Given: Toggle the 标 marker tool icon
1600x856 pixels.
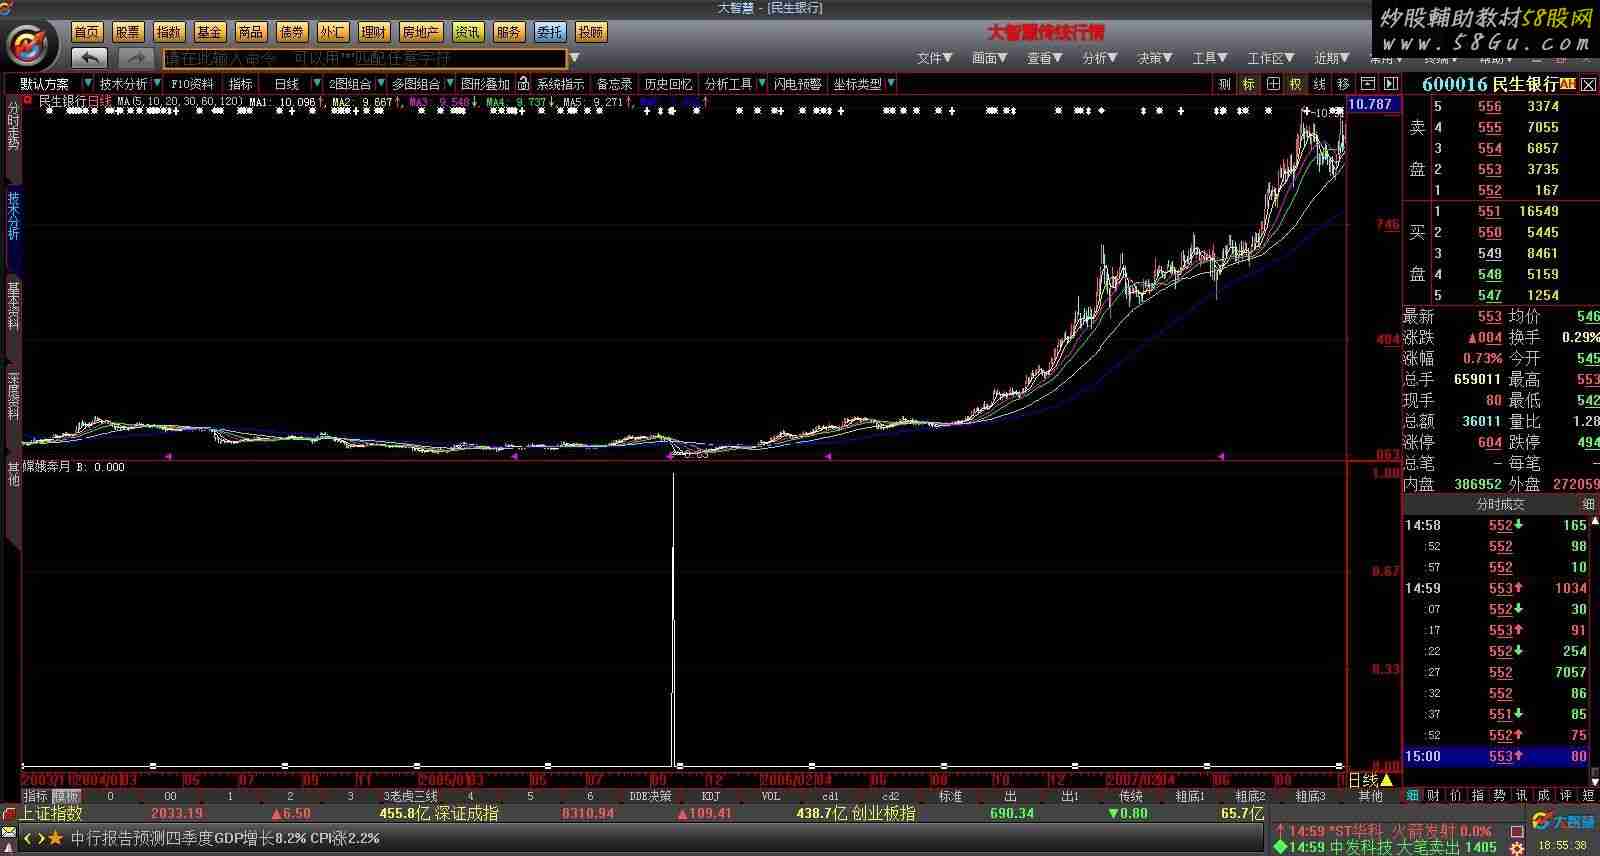Looking at the screenshot, I should [1249, 84].
